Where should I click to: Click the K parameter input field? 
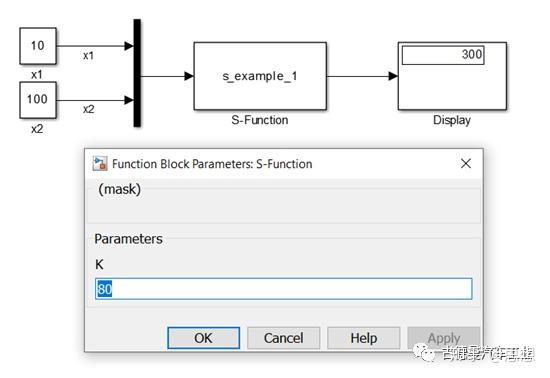(284, 289)
